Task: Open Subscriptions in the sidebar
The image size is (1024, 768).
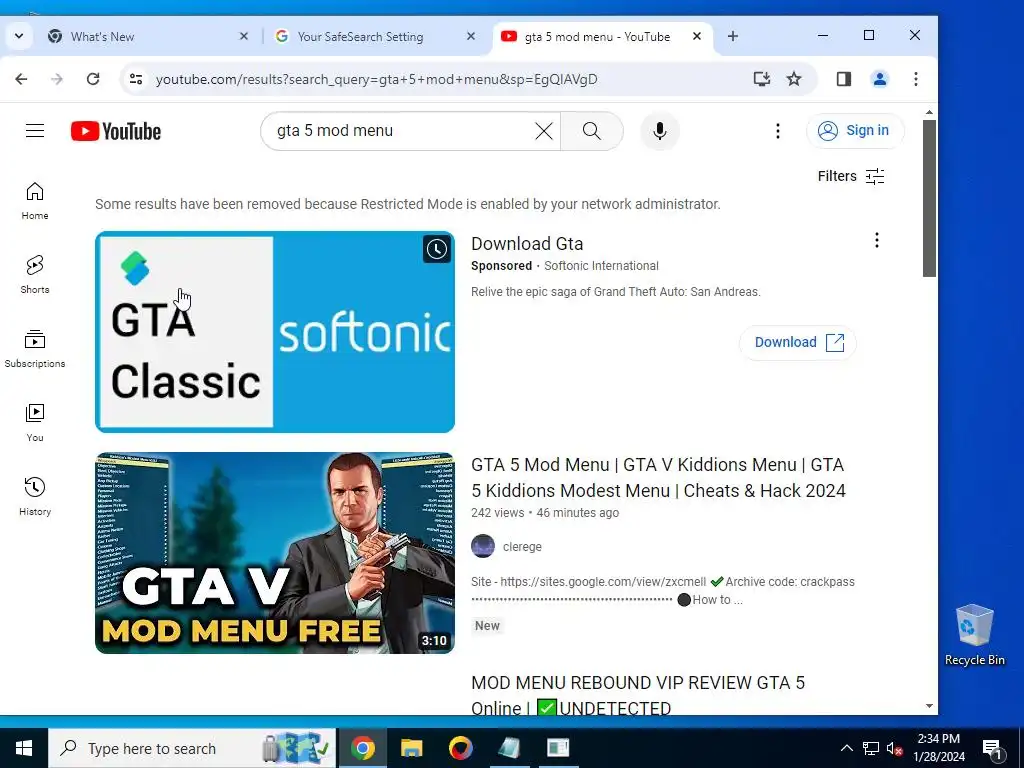Action: coord(35,349)
